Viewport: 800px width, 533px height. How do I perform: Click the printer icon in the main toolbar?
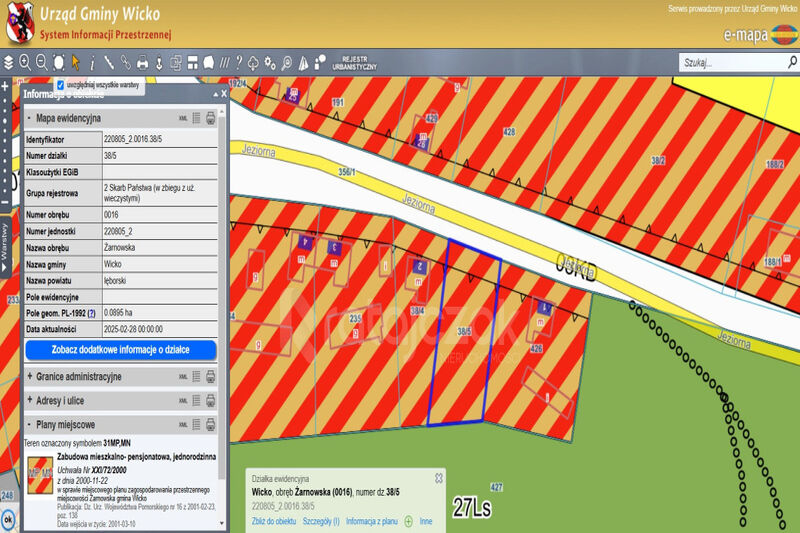142,62
